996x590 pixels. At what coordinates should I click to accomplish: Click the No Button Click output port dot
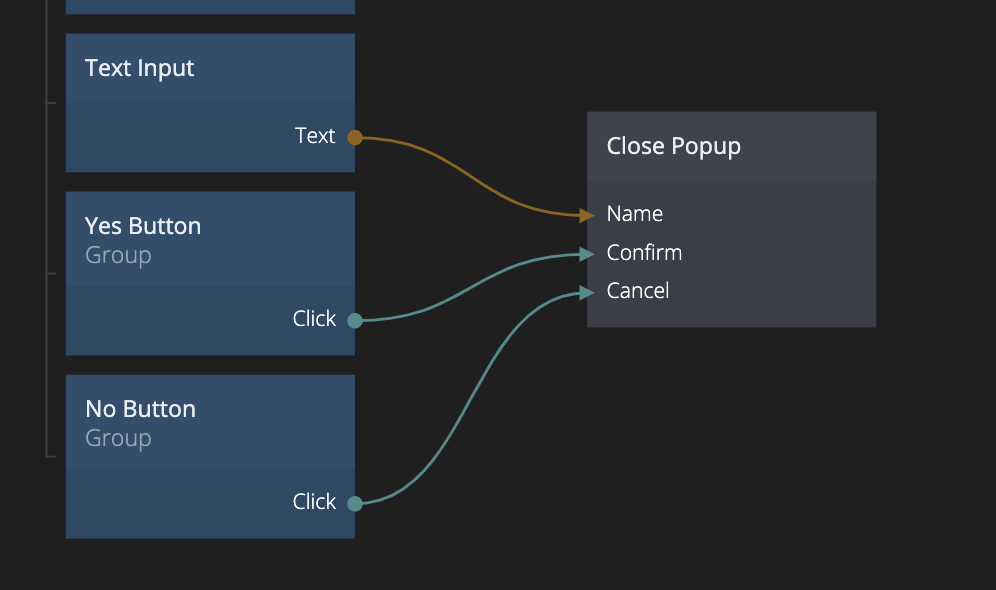tap(354, 503)
